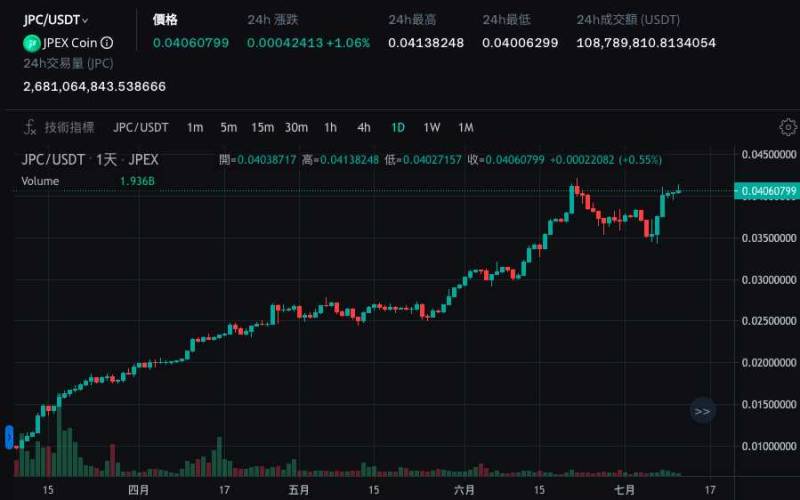Click the close change +0.00022082 (+0.55%)

coord(606,160)
